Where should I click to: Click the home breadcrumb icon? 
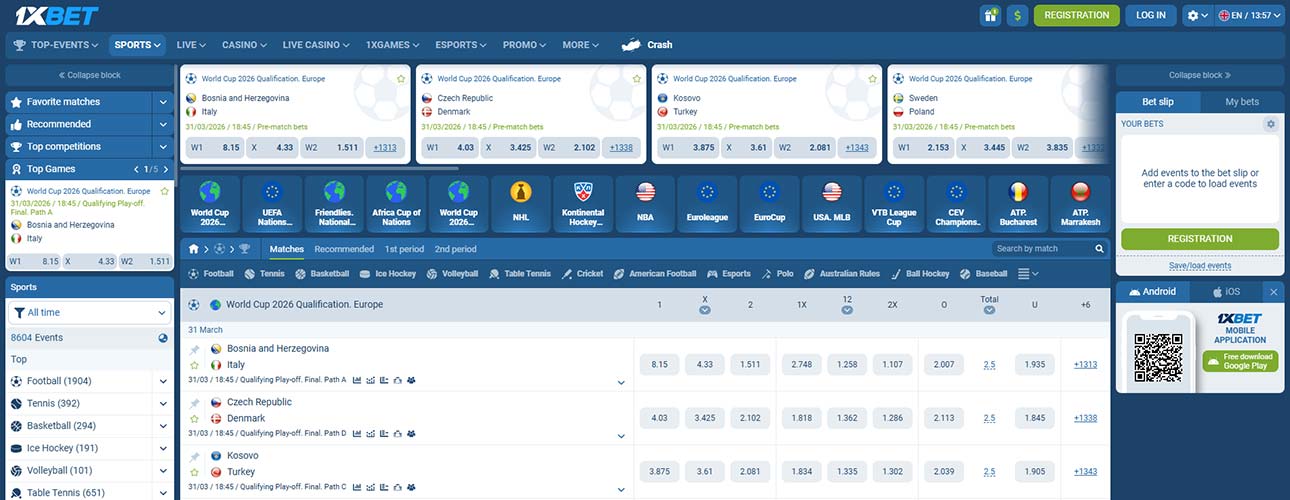coord(195,249)
